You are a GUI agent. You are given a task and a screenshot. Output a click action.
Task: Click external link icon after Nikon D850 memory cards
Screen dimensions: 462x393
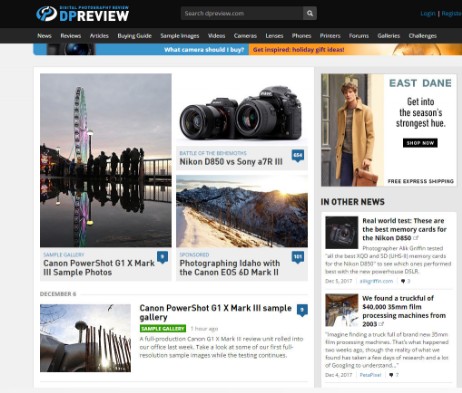coord(416,238)
